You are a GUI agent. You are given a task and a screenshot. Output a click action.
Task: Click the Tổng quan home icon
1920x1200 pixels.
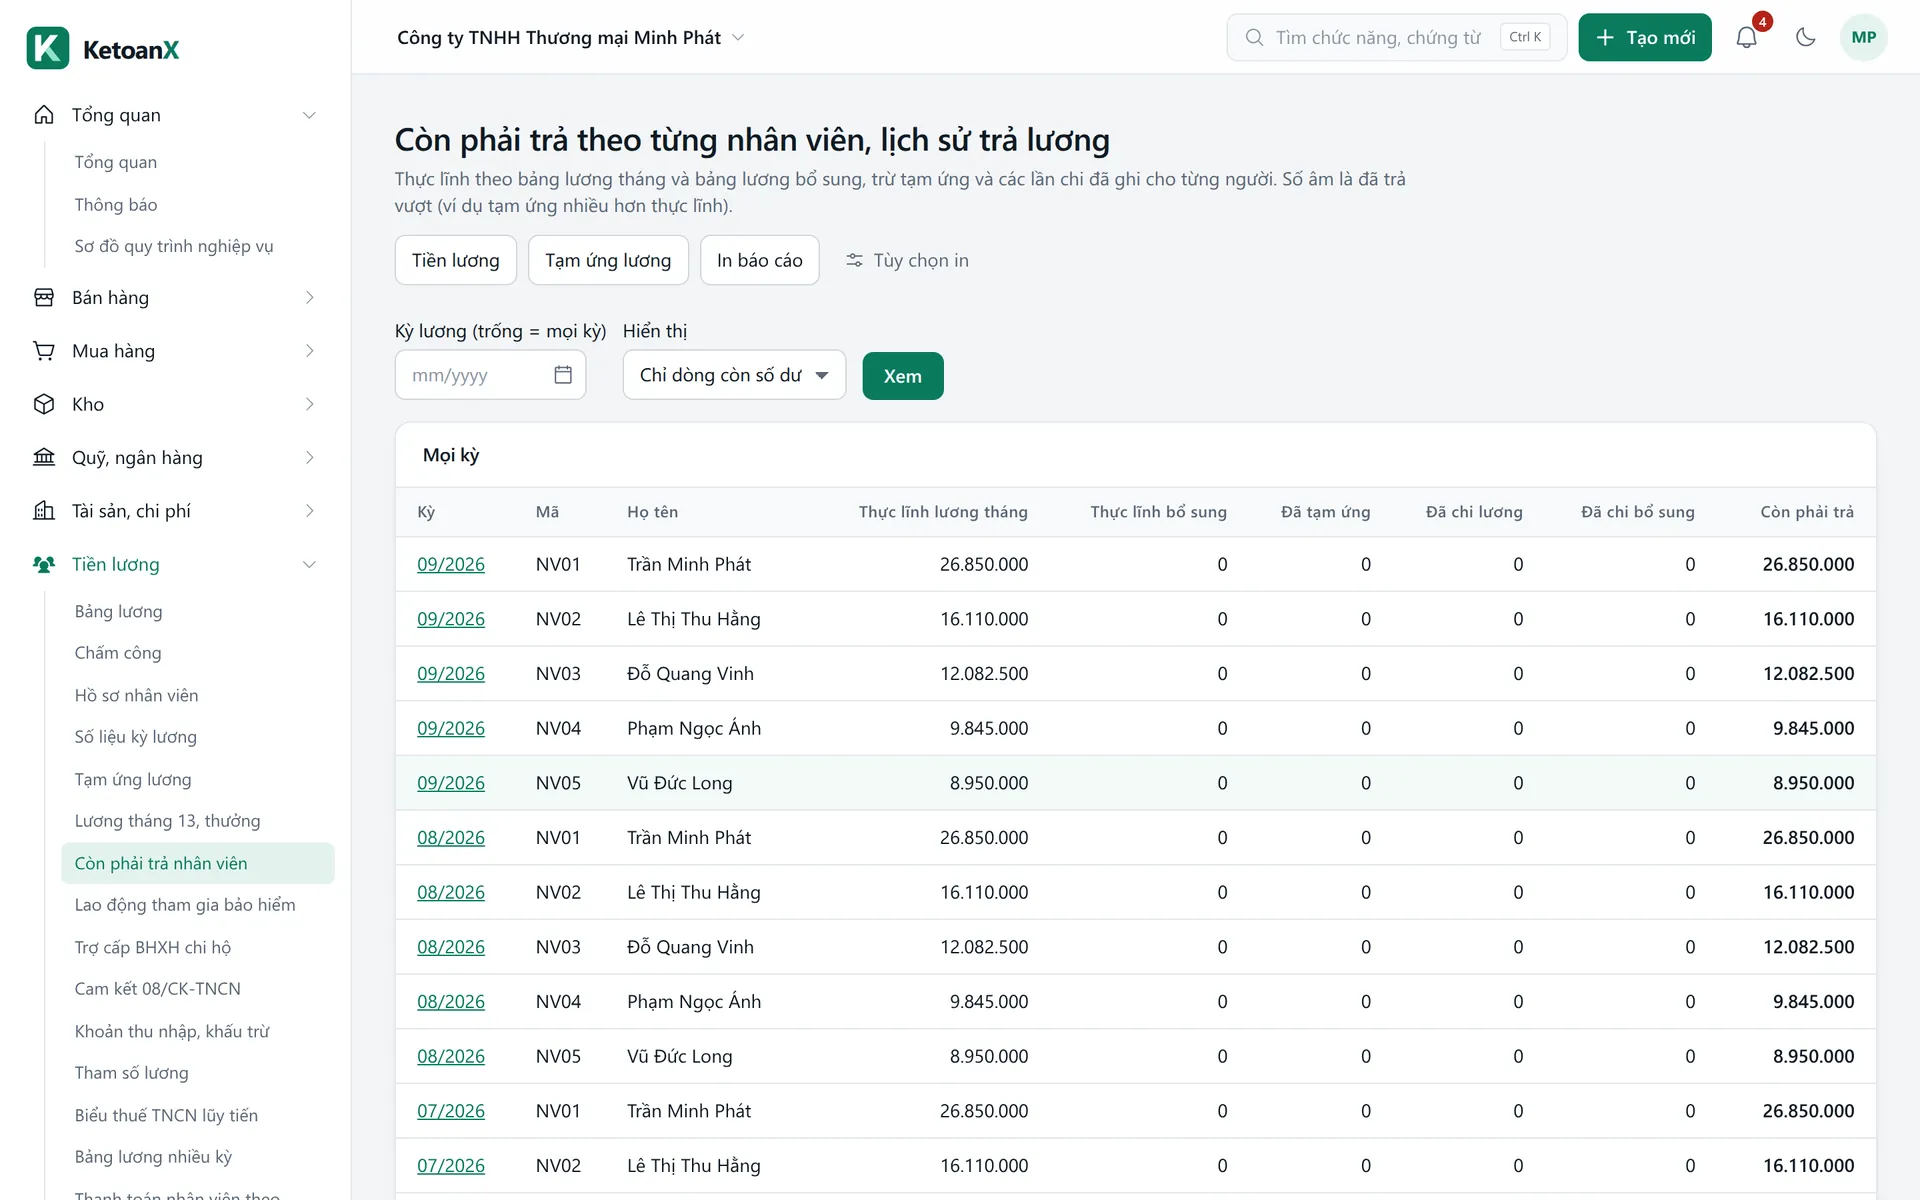[x=44, y=115]
